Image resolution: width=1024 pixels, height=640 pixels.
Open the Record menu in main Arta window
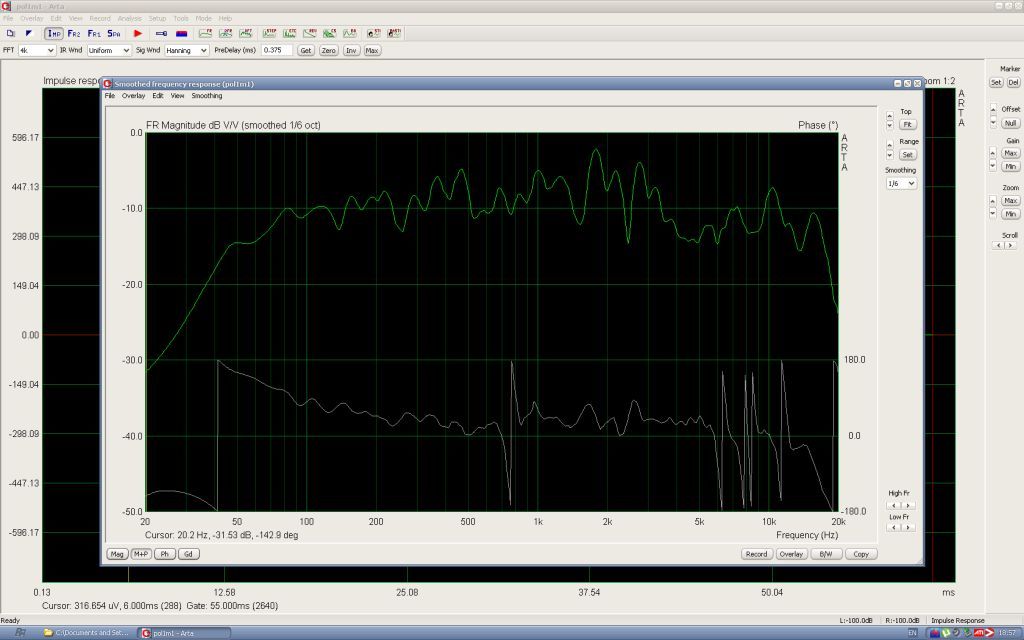coord(99,18)
